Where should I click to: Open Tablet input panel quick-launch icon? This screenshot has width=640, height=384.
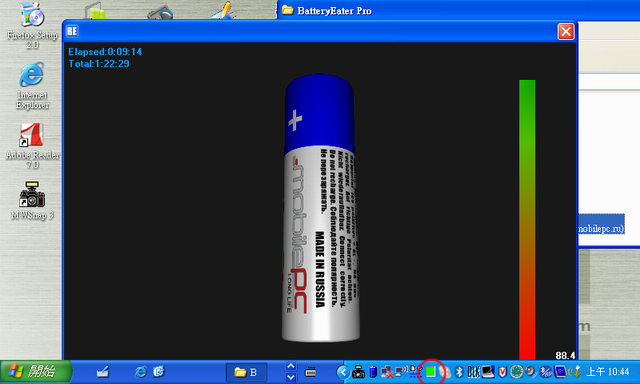(102, 372)
